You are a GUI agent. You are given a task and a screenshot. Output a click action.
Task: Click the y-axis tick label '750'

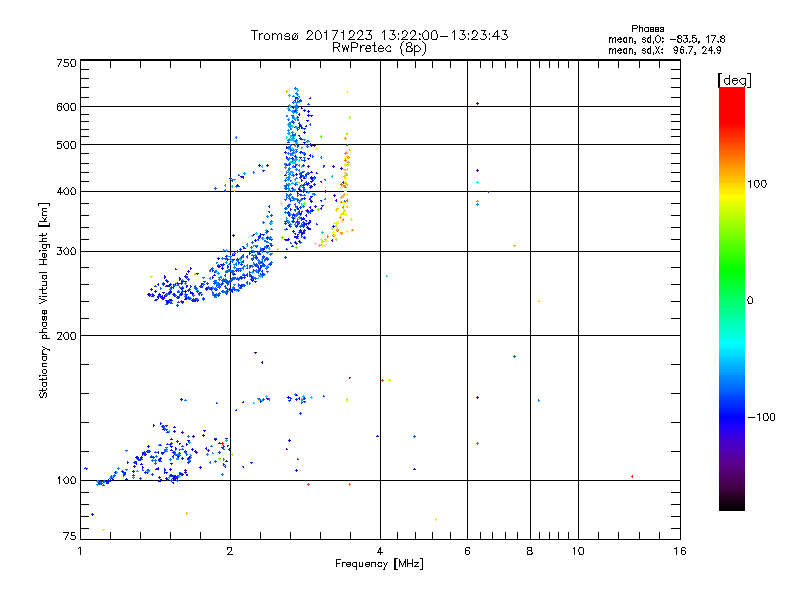click(x=66, y=63)
